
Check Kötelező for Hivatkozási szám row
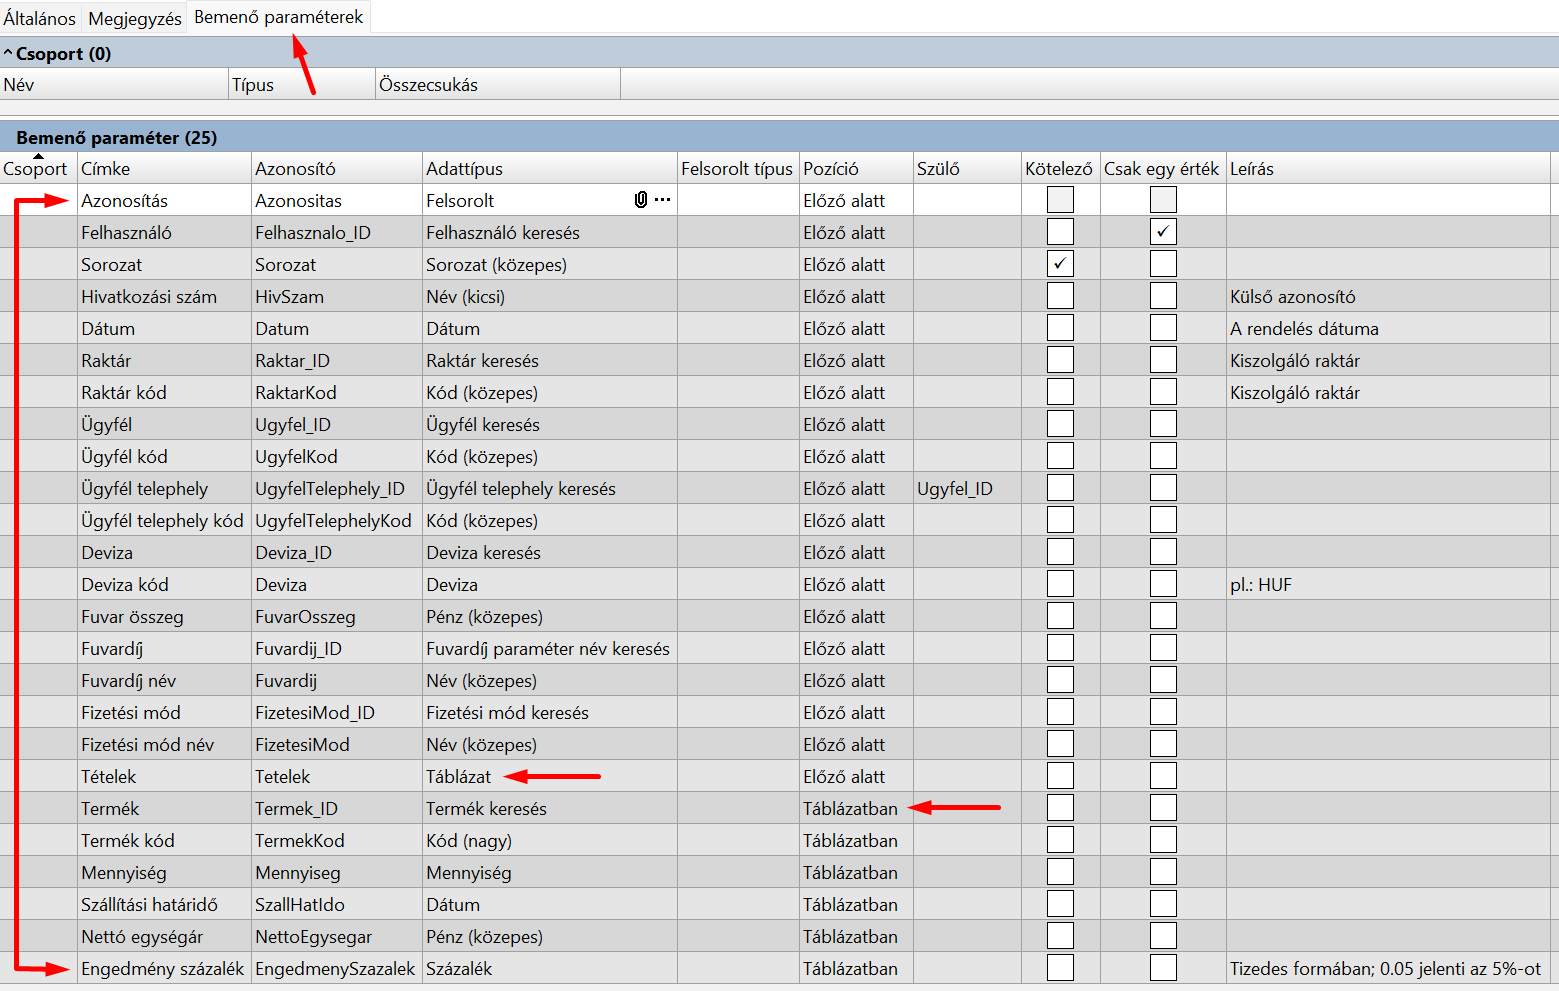[x=1060, y=296]
